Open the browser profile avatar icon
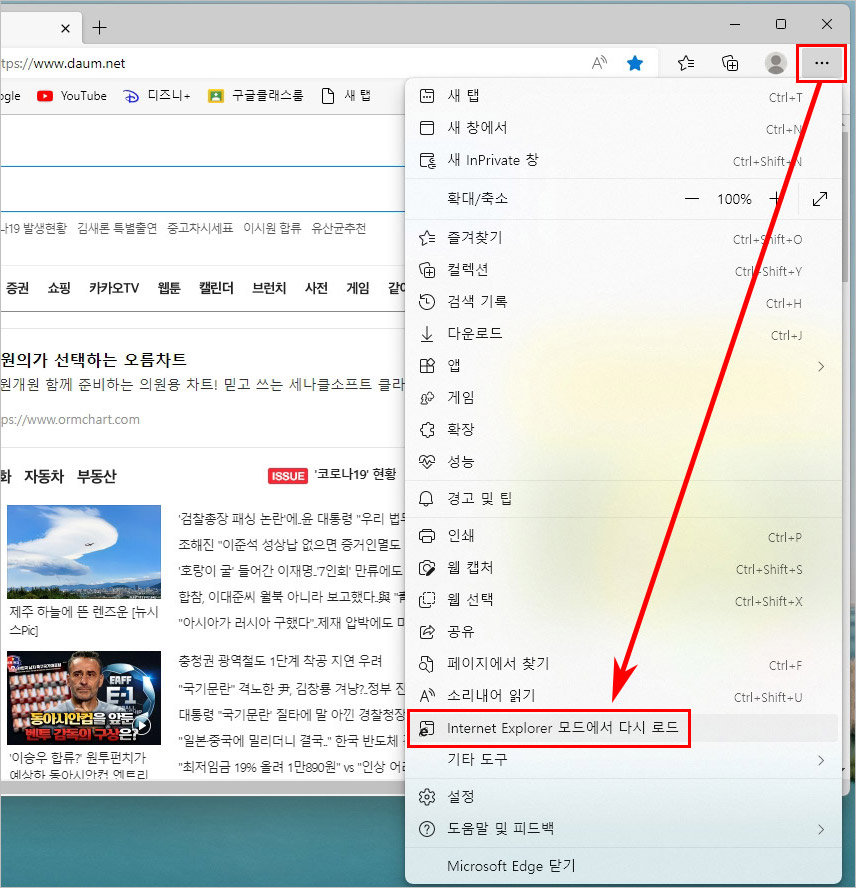856x888 pixels. click(775, 62)
